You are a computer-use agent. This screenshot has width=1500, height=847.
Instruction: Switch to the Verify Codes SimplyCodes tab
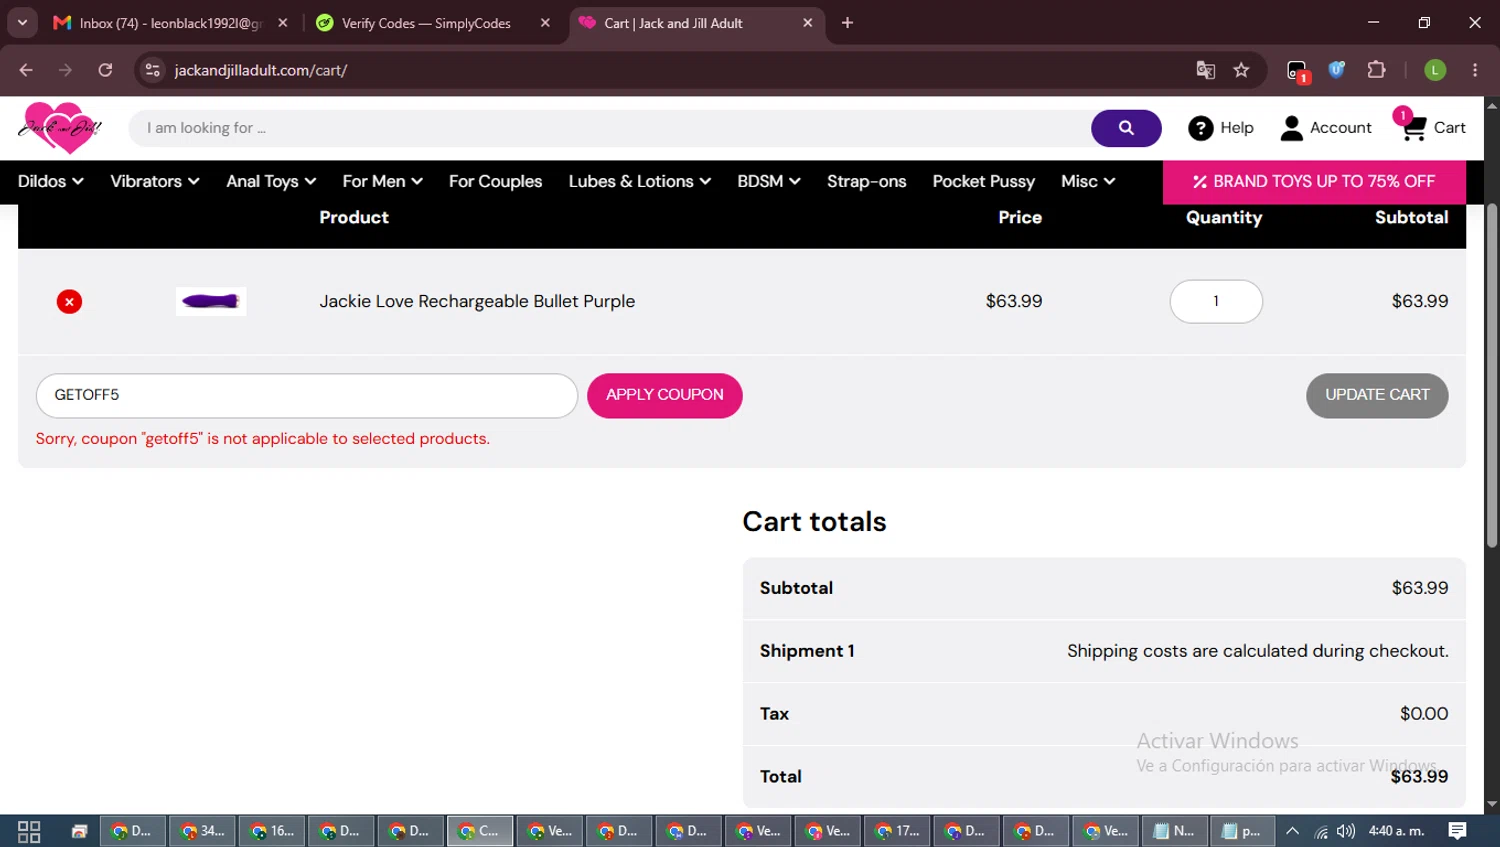[433, 23]
